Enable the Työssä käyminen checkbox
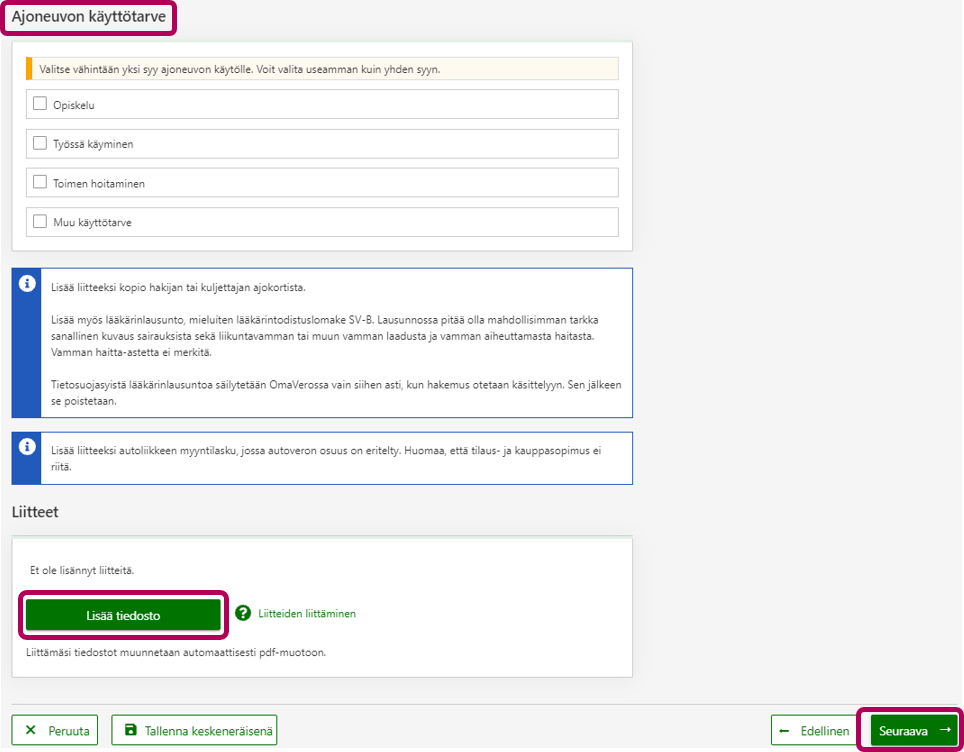 [40, 143]
